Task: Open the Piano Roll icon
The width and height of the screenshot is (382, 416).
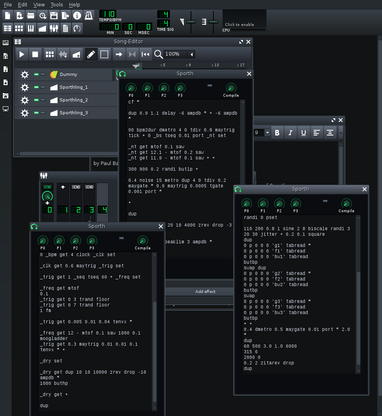Action: coord(31,28)
